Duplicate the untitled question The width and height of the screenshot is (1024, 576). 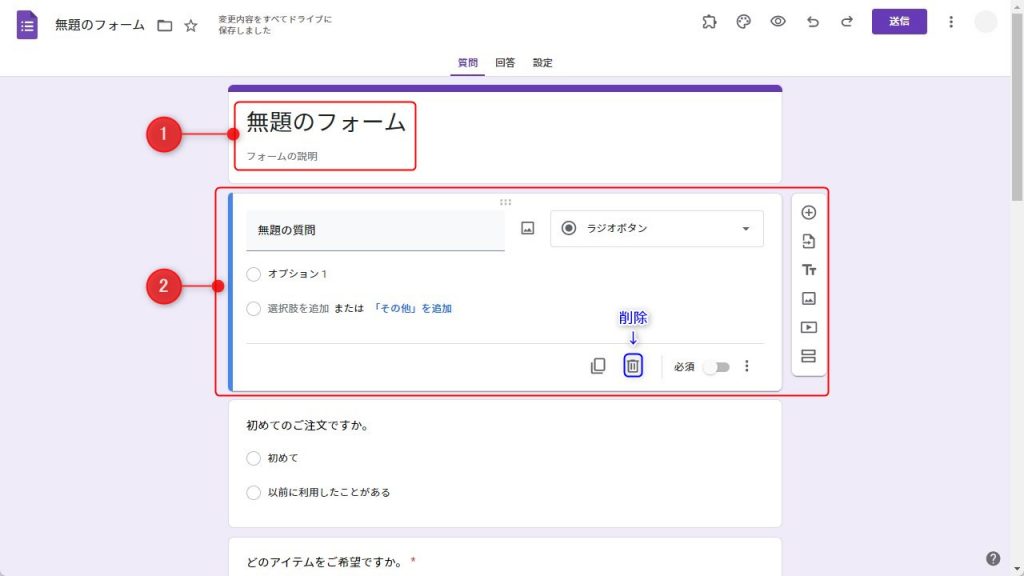tap(598, 366)
